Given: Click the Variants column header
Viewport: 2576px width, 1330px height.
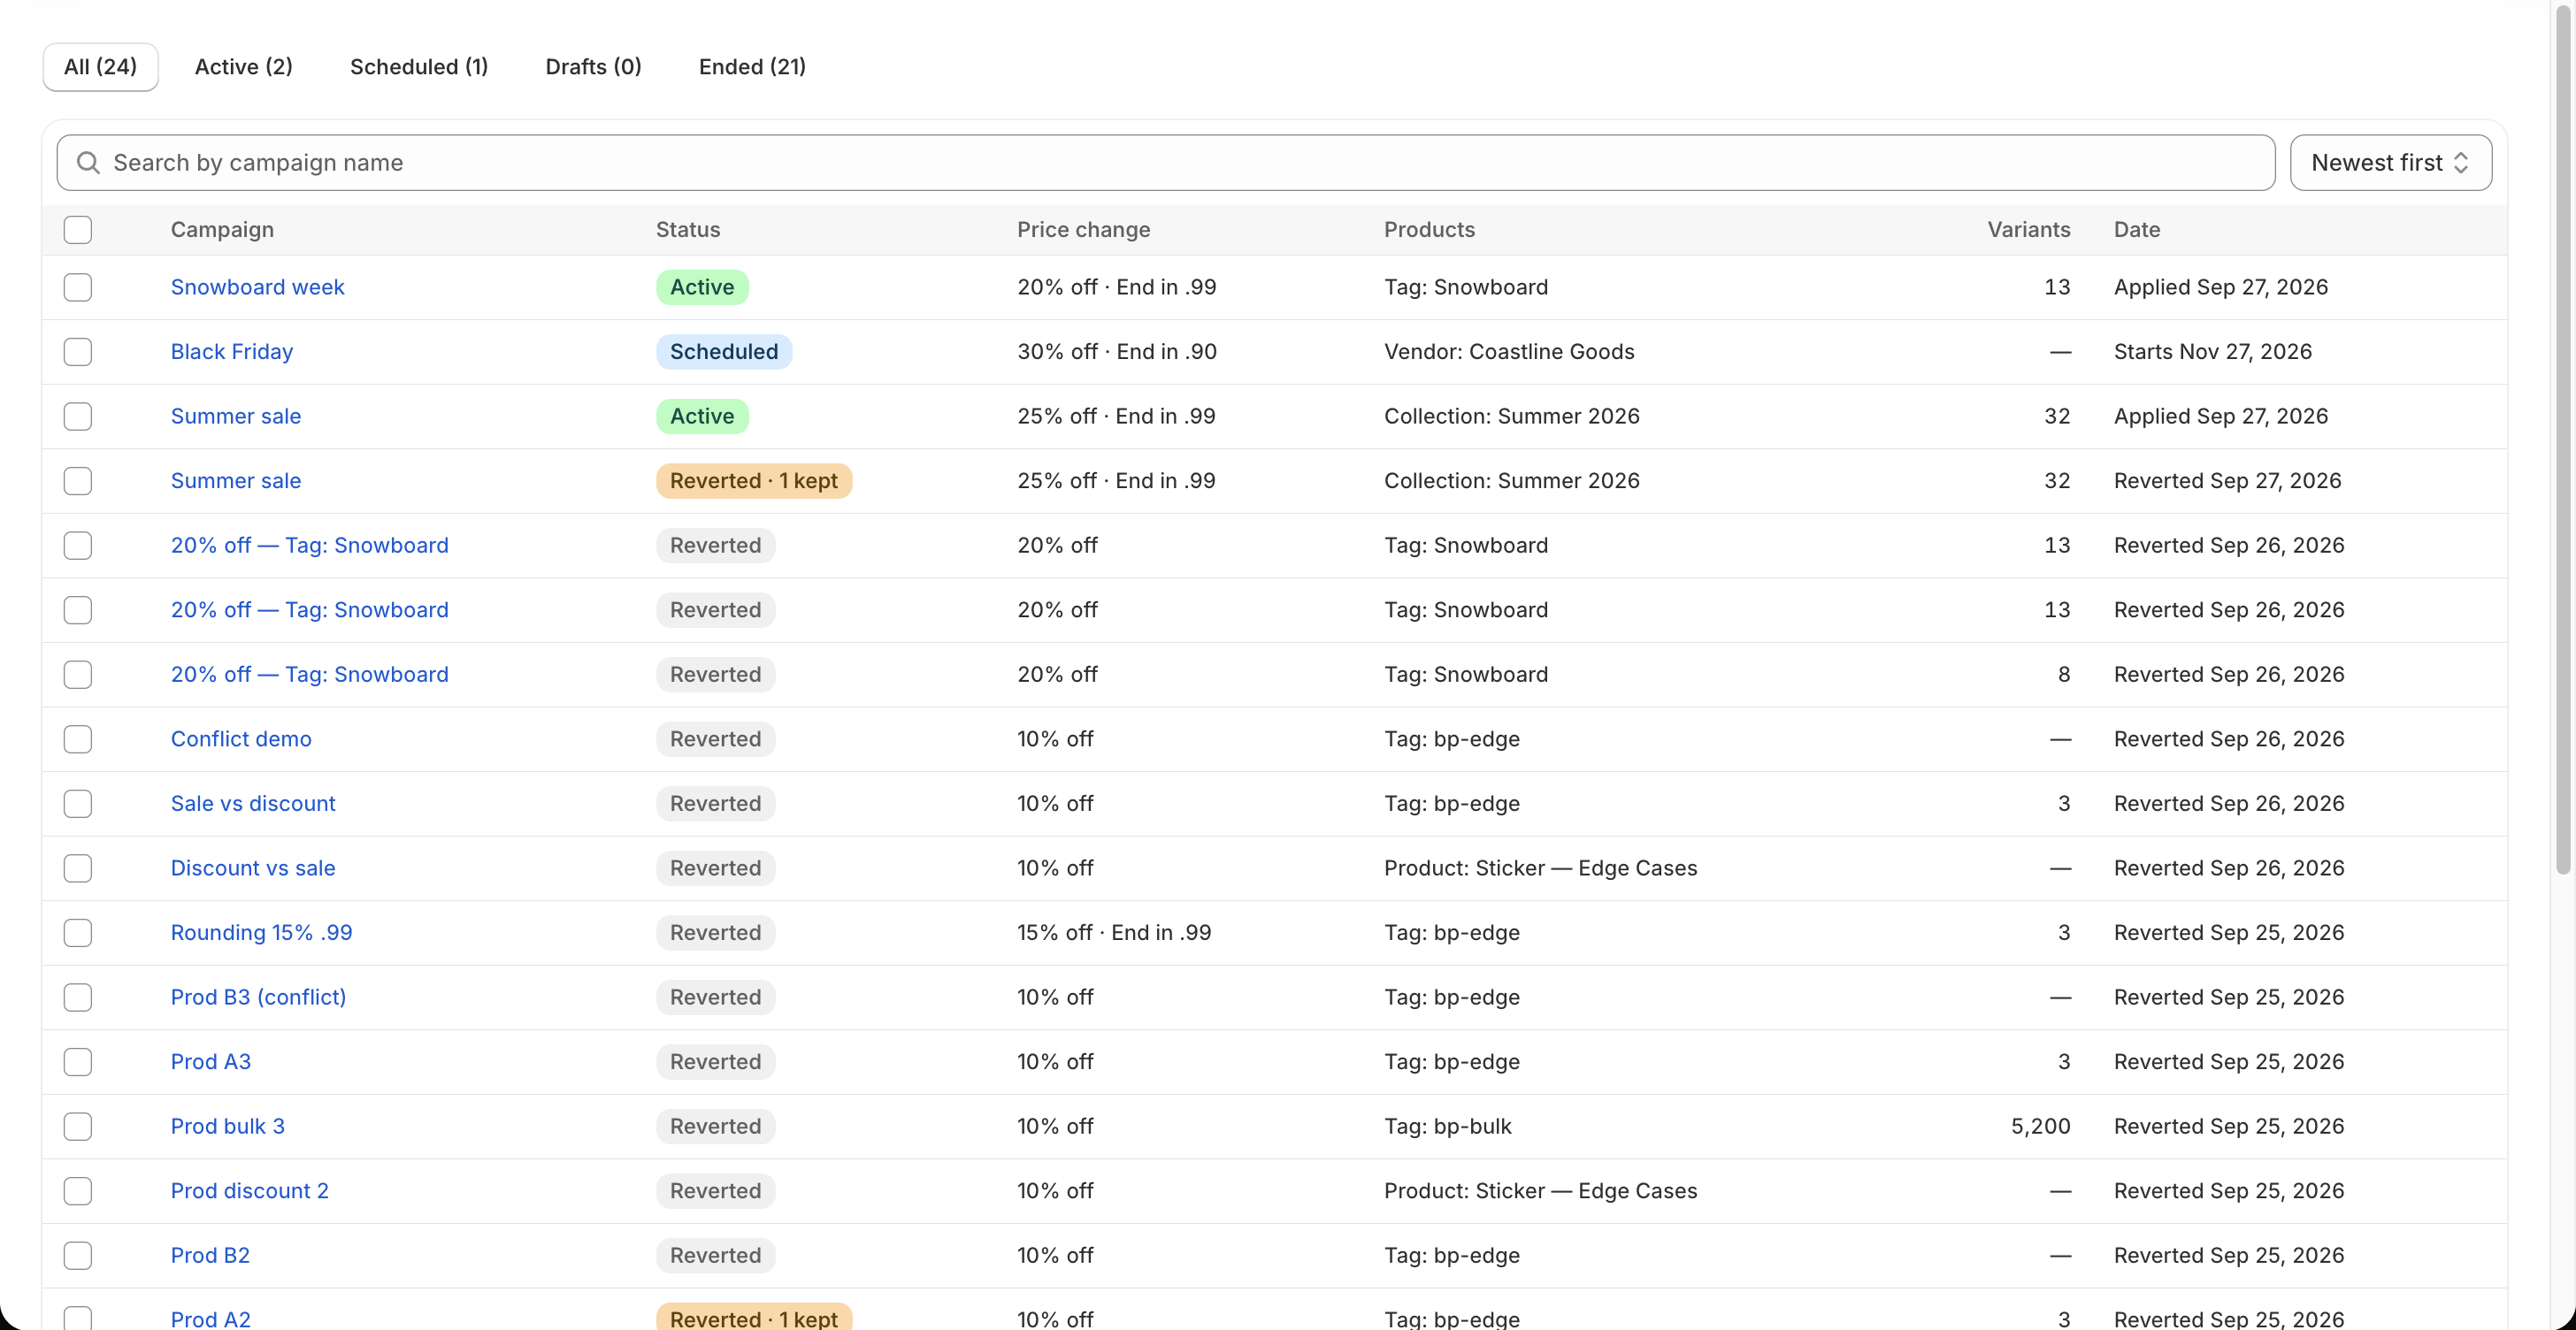Looking at the screenshot, I should (2028, 230).
